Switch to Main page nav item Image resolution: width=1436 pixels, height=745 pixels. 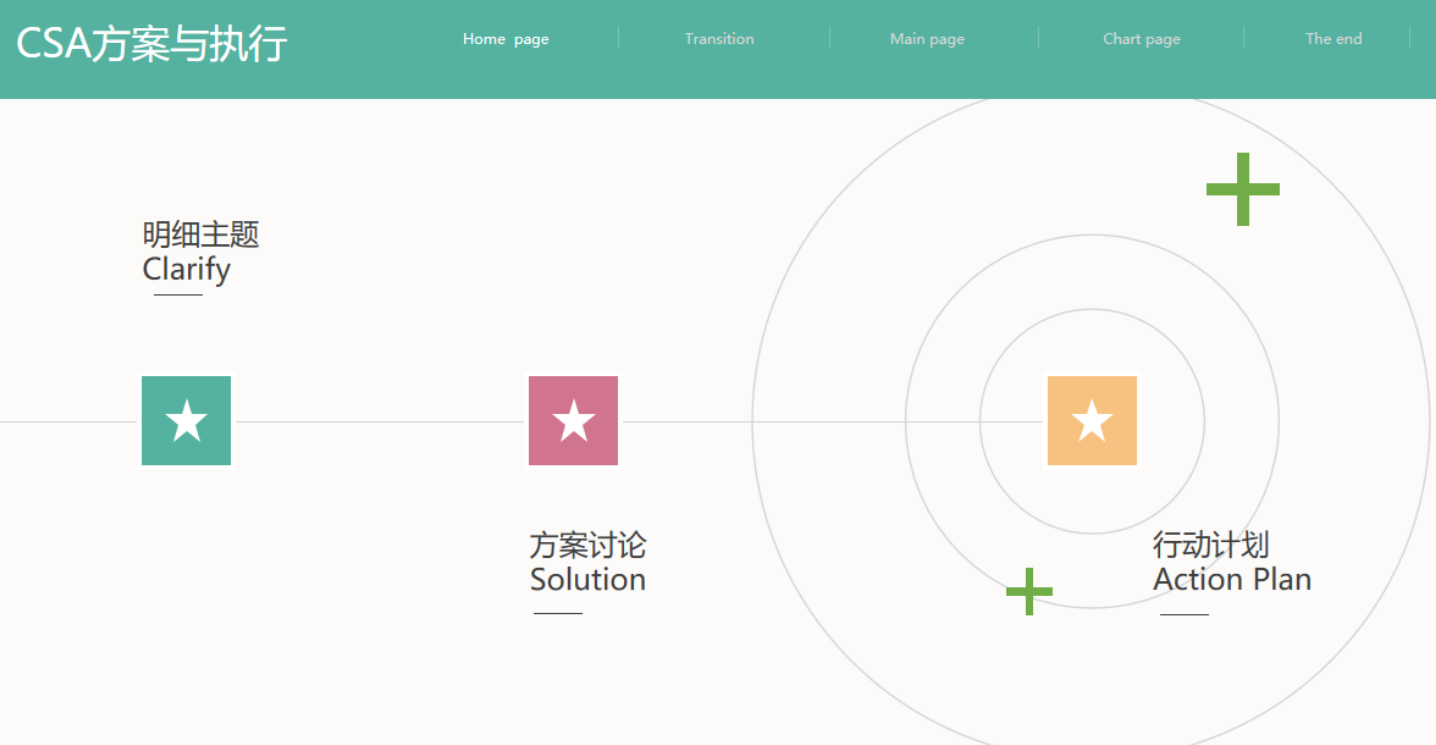coord(927,39)
